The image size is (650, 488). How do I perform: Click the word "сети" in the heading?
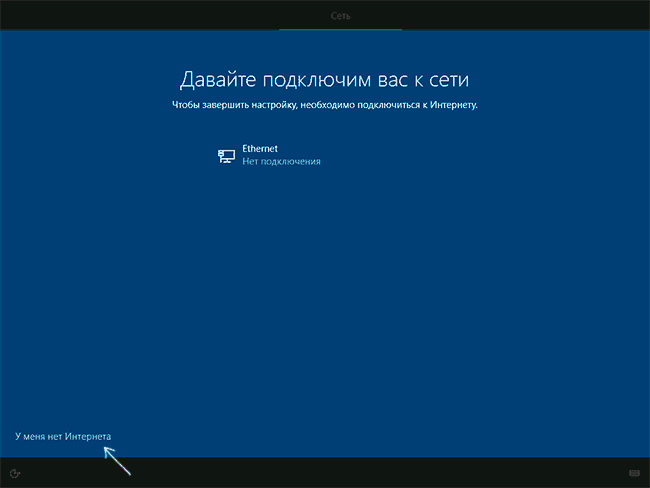[448, 79]
